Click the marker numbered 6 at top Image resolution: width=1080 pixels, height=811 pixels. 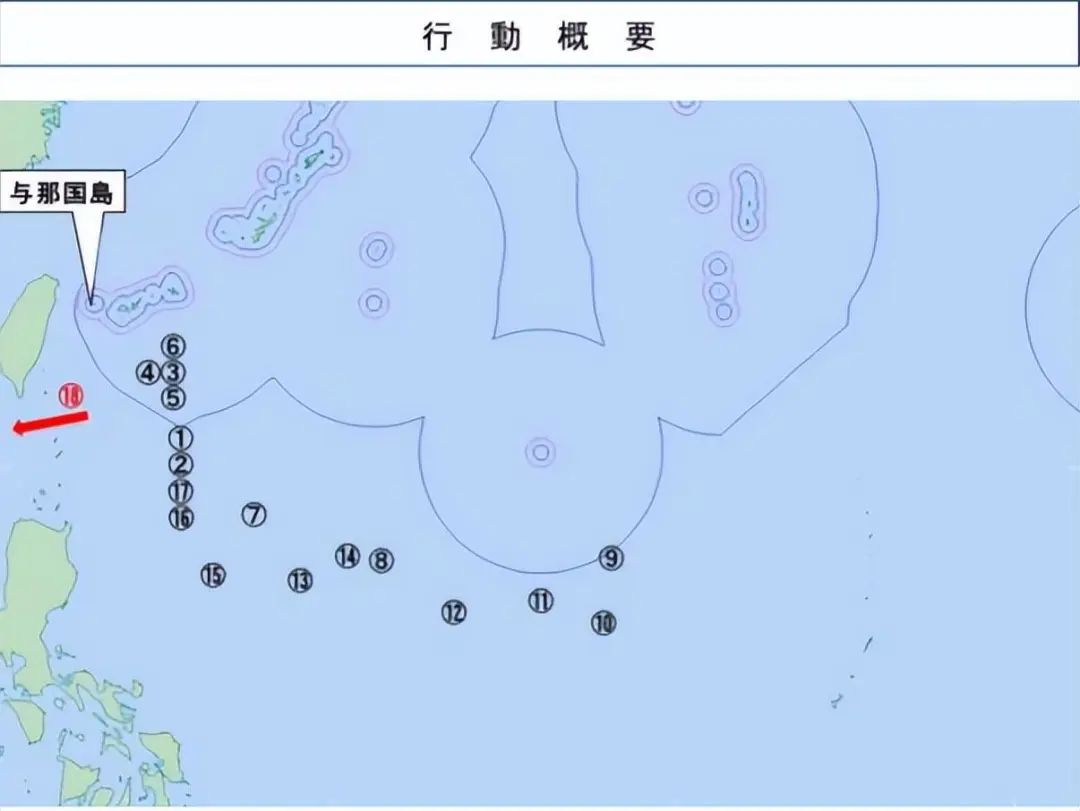point(175,347)
